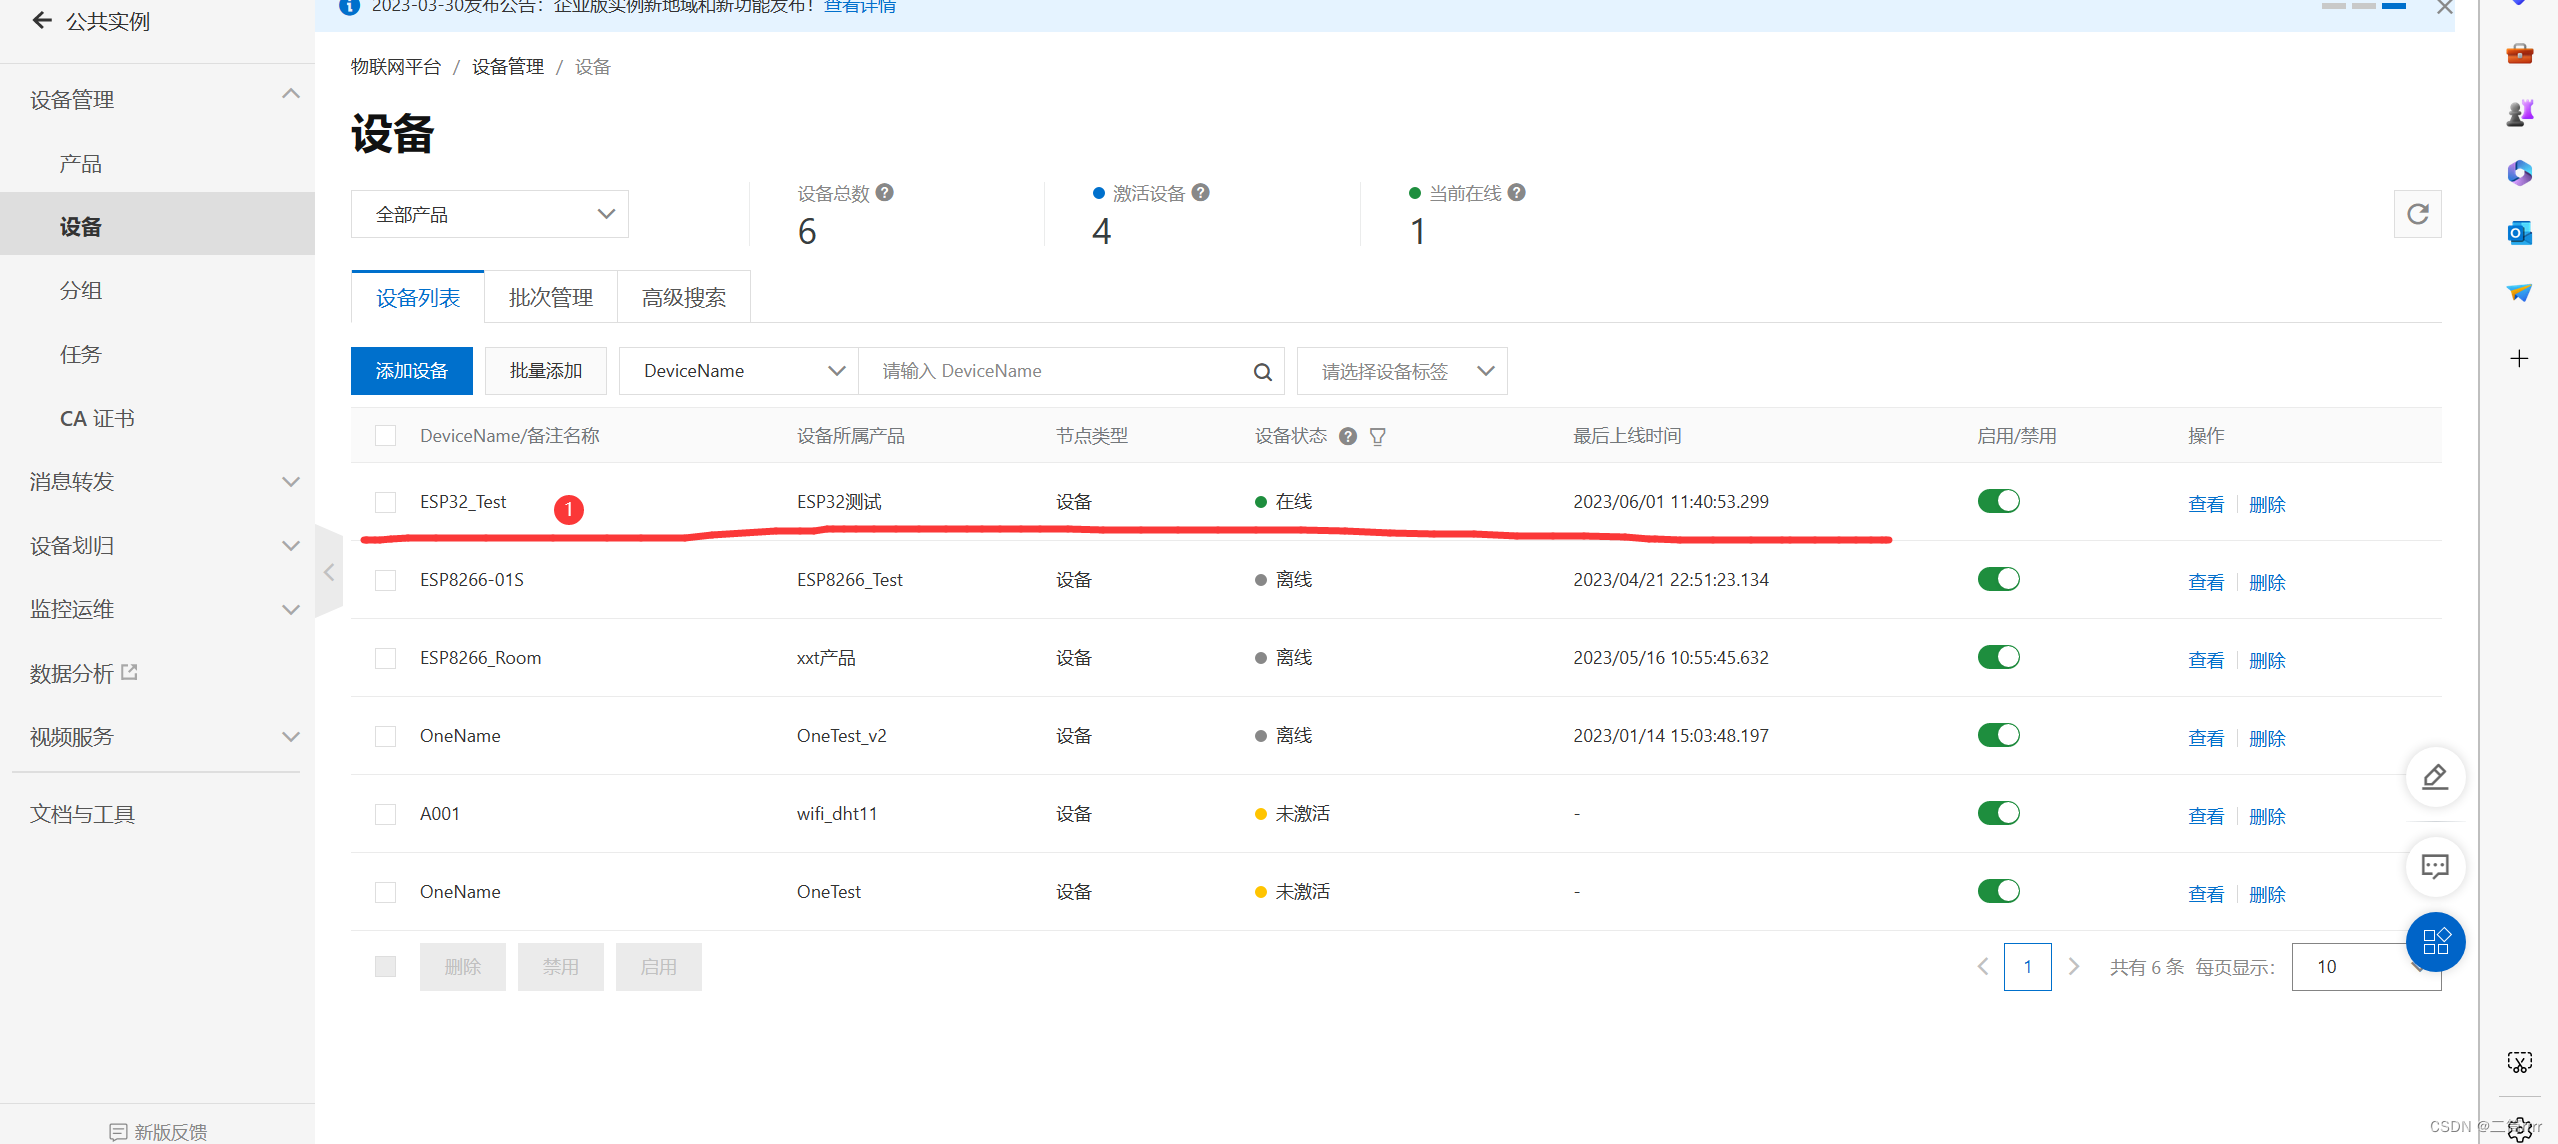Click the device status filter funnel icon
The width and height of the screenshot is (2558, 1144).
[1377, 437]
